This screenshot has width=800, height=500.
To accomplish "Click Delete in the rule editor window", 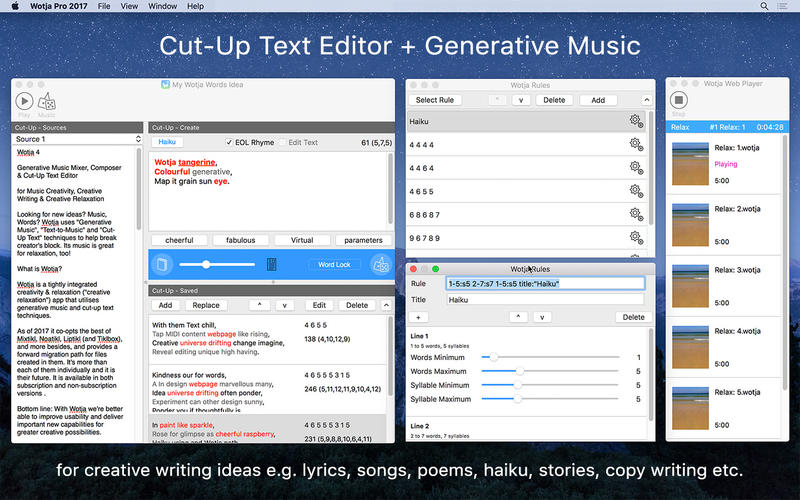I will coord(634,317).
